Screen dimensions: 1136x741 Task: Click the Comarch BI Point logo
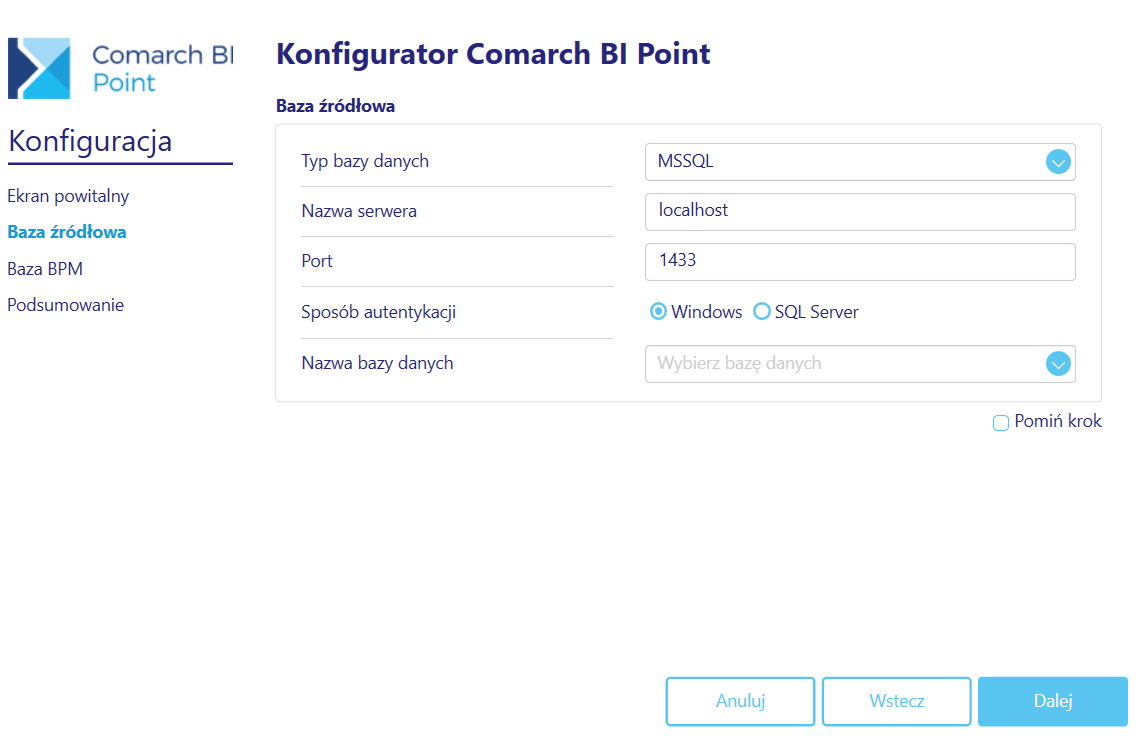pyautogui.click(x=120, y=68)
